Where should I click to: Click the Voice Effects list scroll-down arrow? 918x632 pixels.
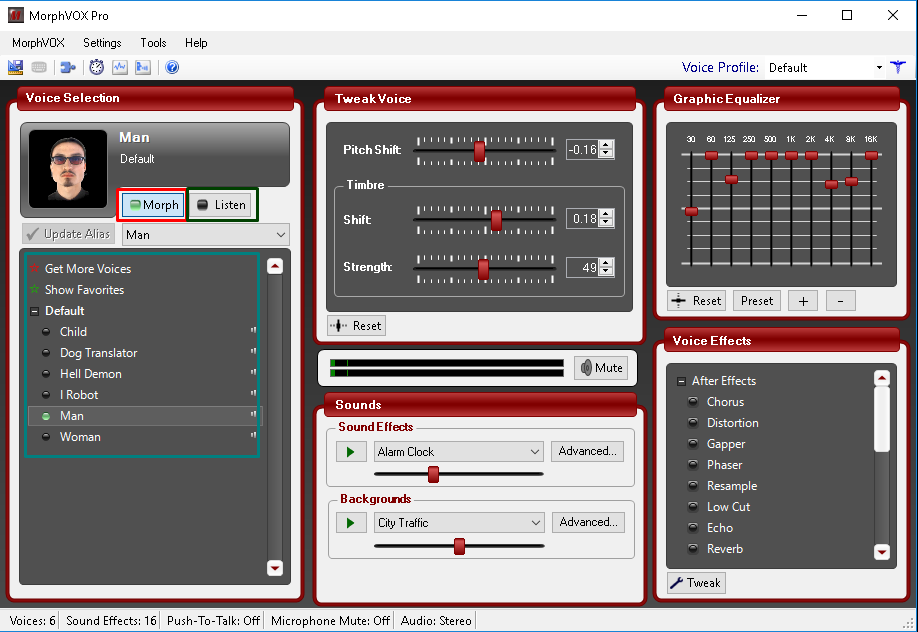click(882, 551)
